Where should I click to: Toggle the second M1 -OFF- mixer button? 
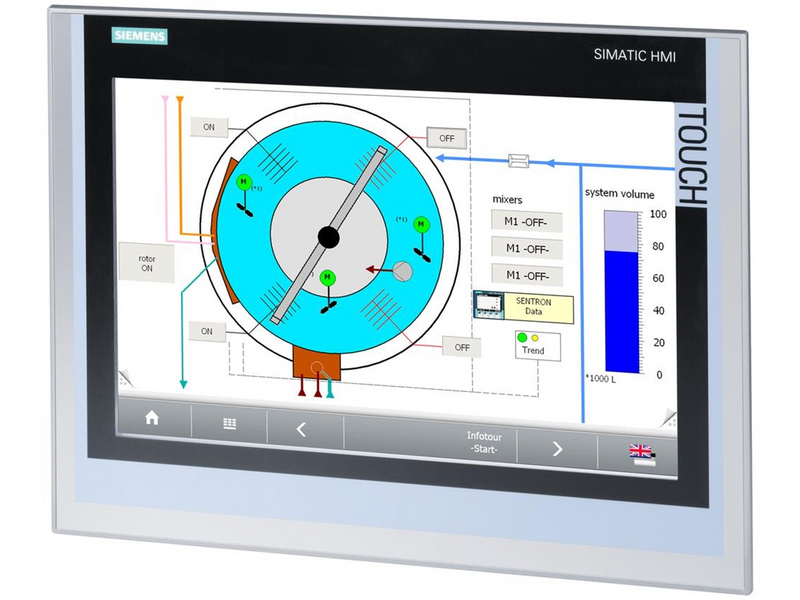527,248
